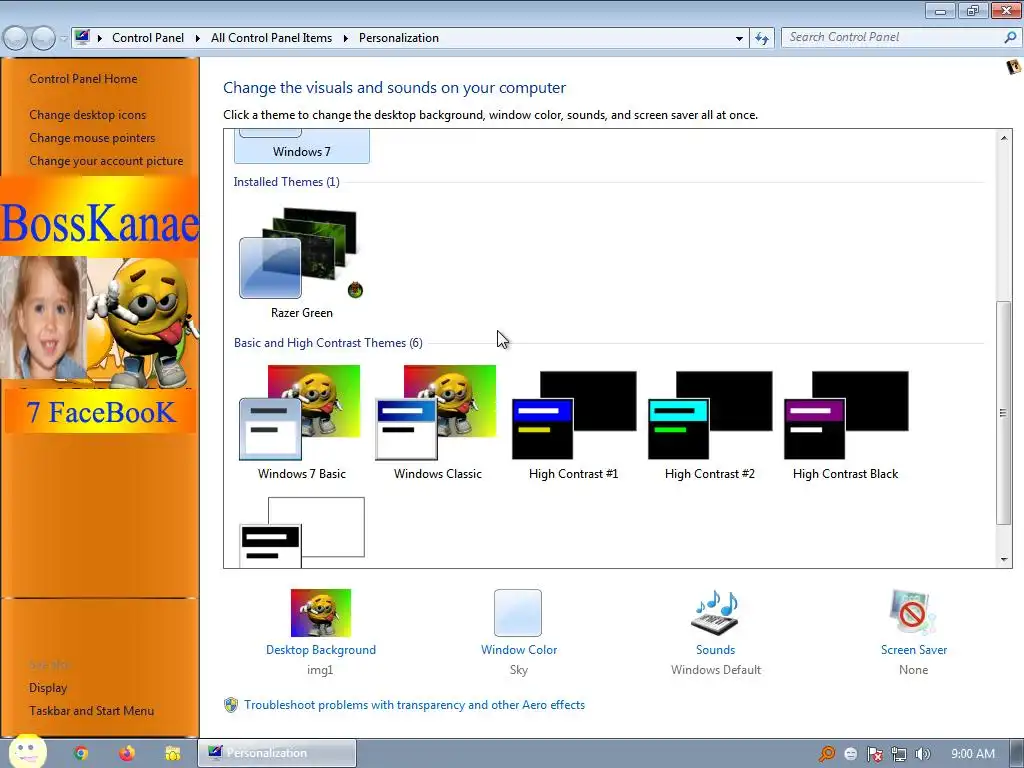
Task: Click the network tray icon
Action: click(898, 754)
